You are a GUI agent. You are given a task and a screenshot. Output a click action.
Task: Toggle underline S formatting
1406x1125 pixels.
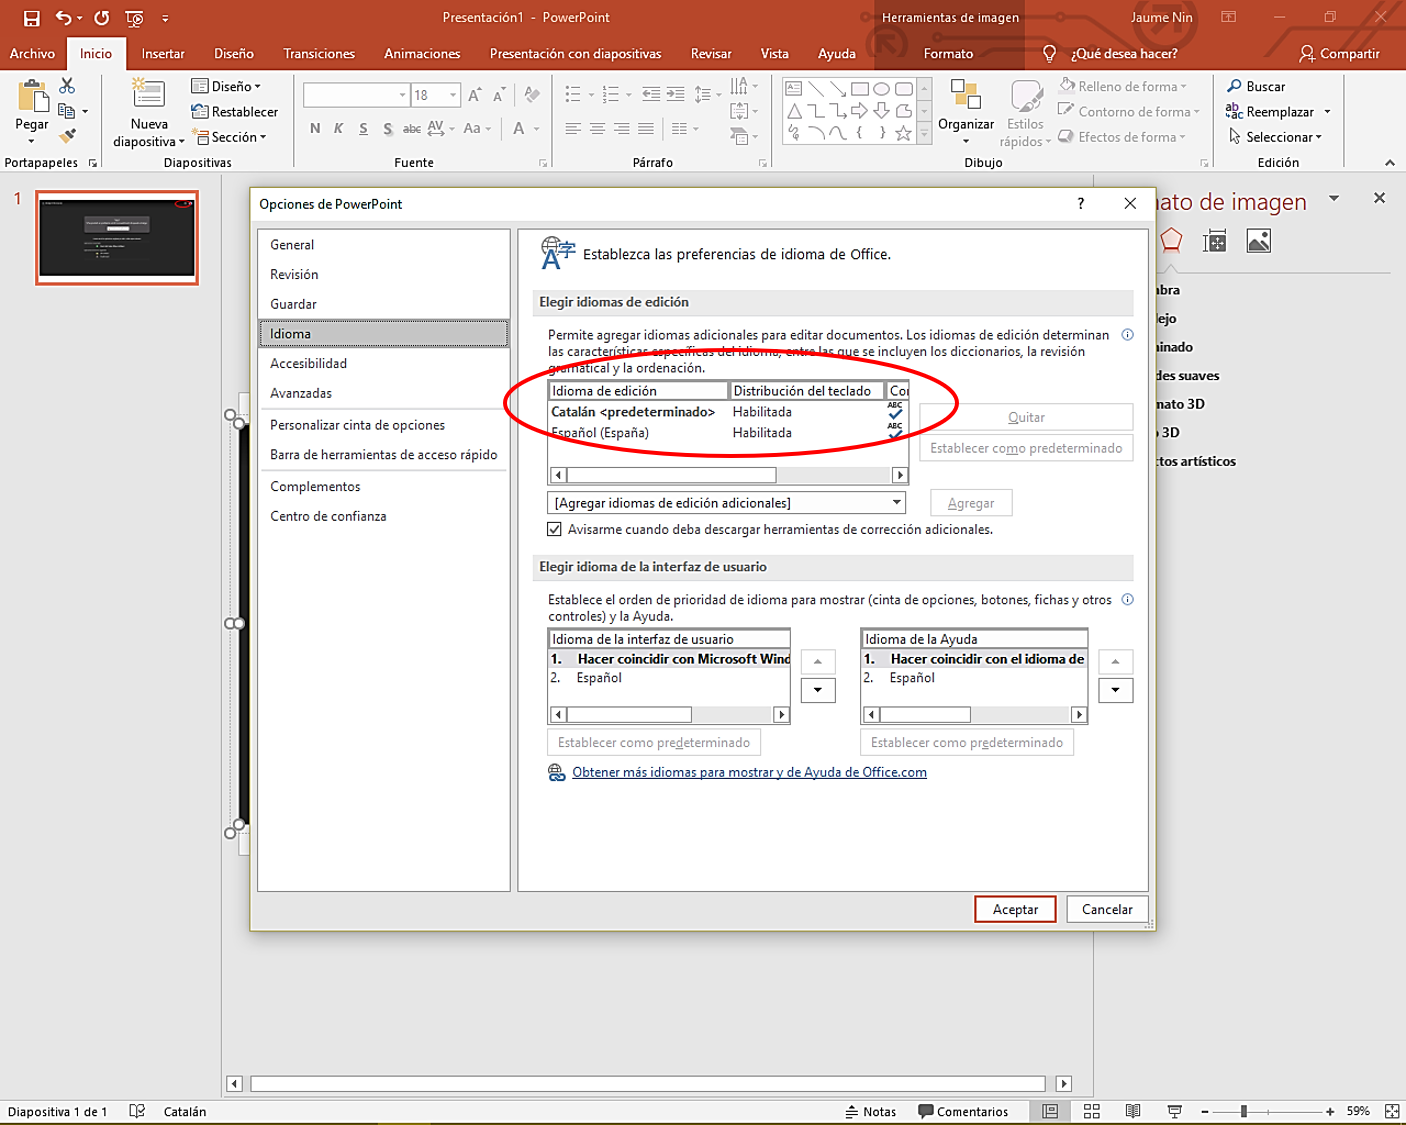coord(363,128)
